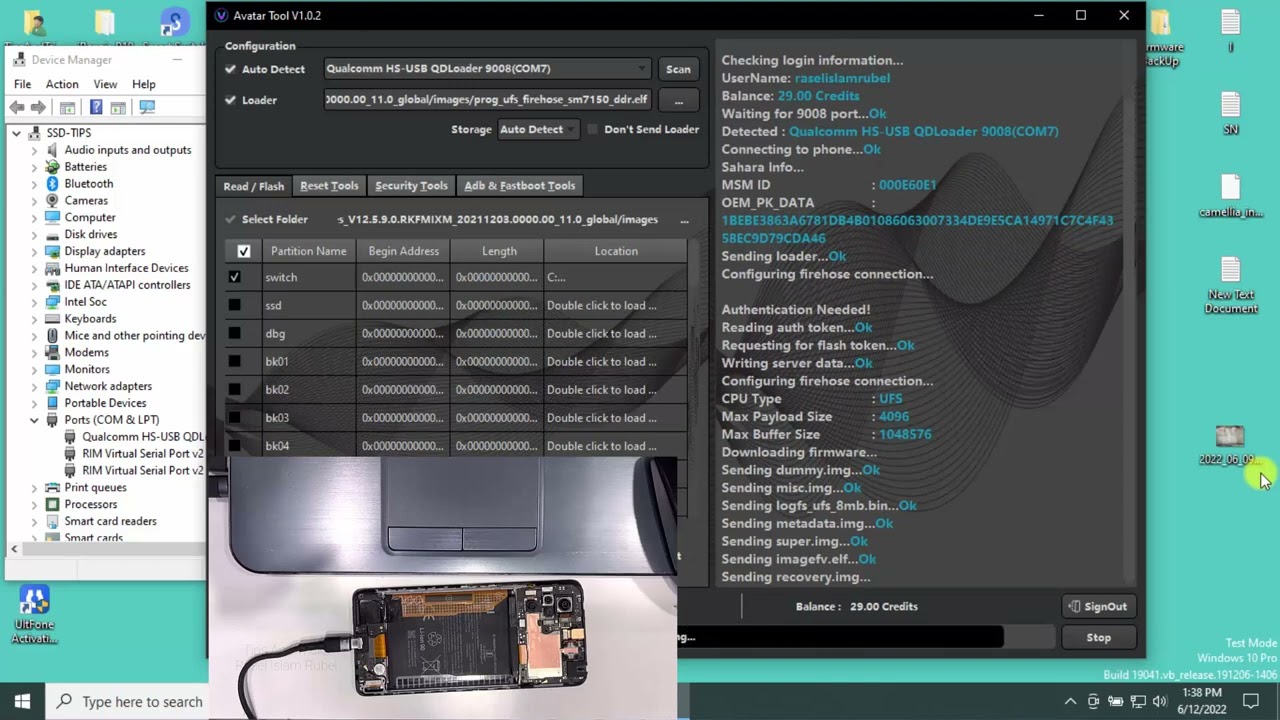
Task: Collapse Ports (COM & LPT) node
Action: pos(34,420)
